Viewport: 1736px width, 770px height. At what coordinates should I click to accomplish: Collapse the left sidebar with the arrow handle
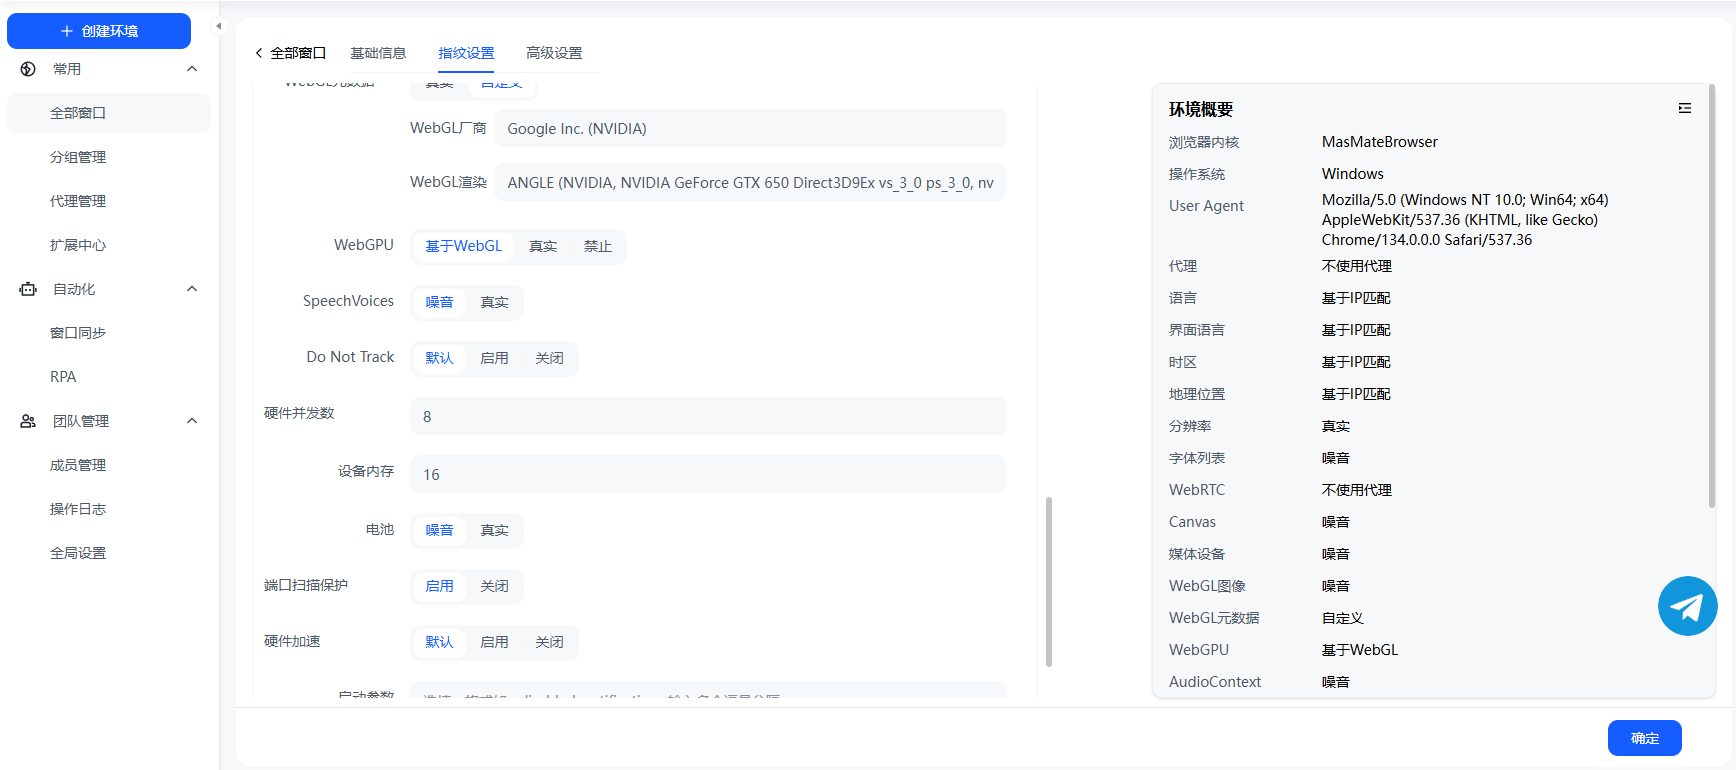219,26
